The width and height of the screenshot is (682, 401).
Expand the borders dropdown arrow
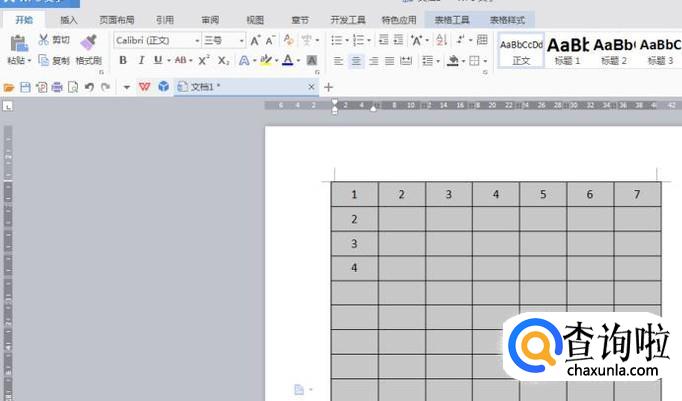click(485, 61)
